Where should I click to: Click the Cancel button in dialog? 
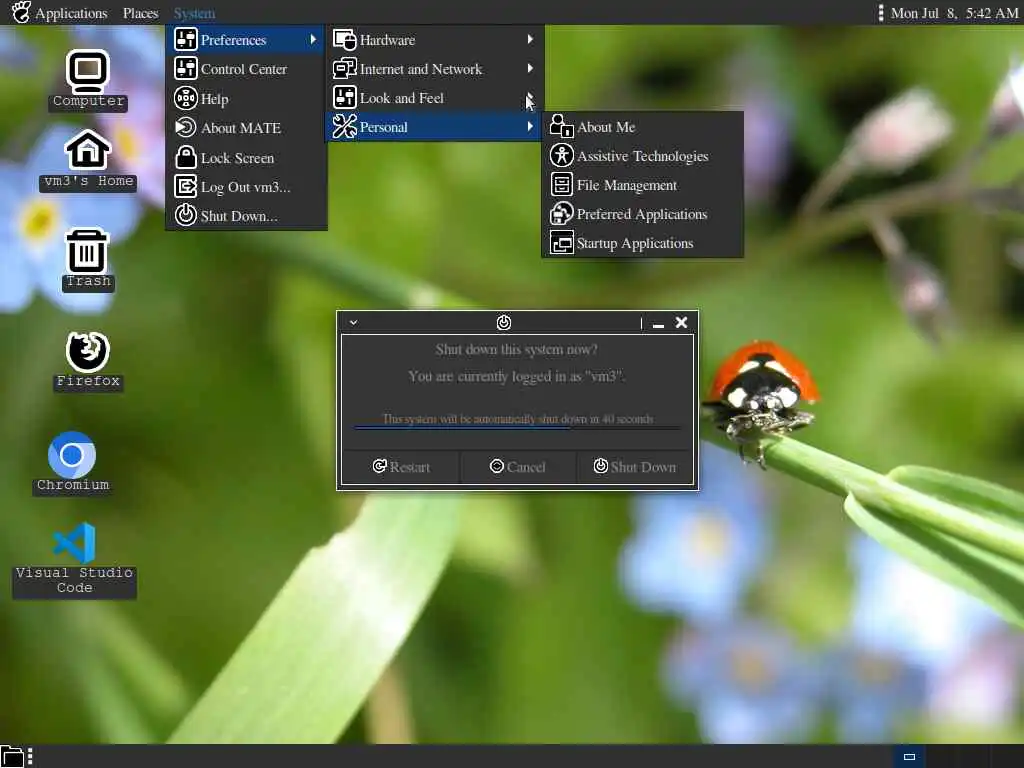[x=518, y=466]
